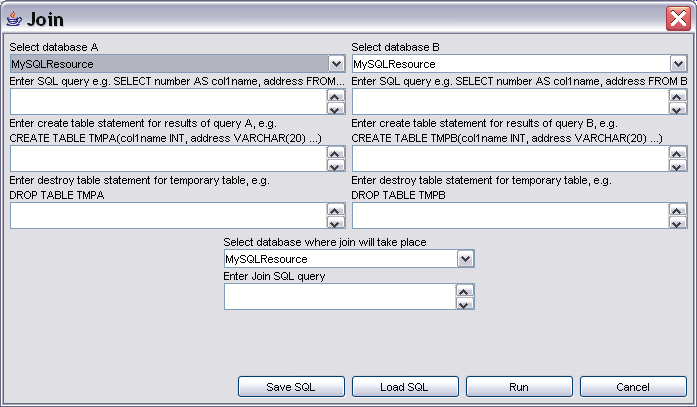
Task: Focus the create table statement B field
Action: pos(511,159)
